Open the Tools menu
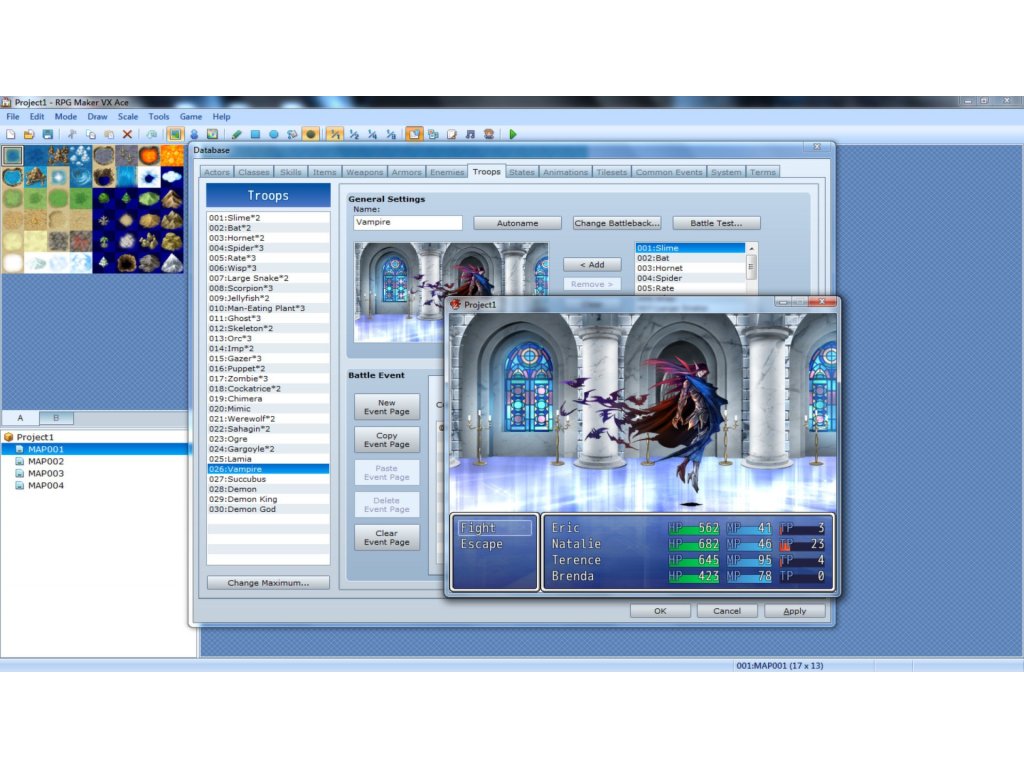The width and height of the screenshot is (1024, 768). pyautogui.click(x=159, y=117)
